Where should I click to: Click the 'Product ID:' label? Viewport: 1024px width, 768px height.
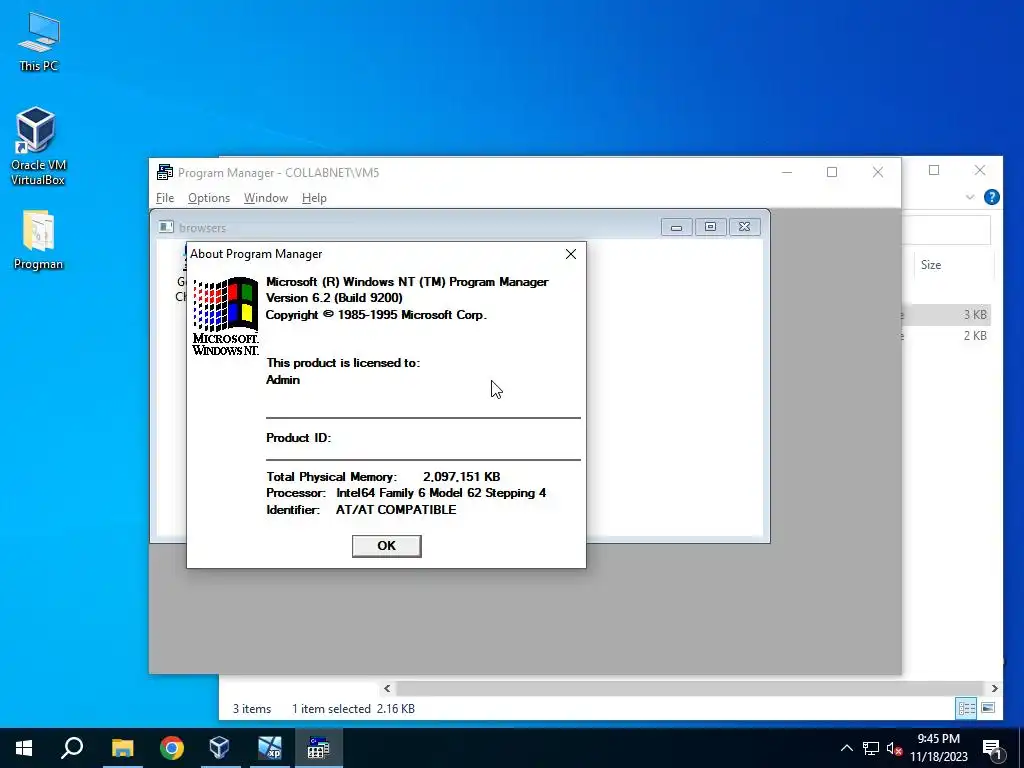click(x=298, y=438)
